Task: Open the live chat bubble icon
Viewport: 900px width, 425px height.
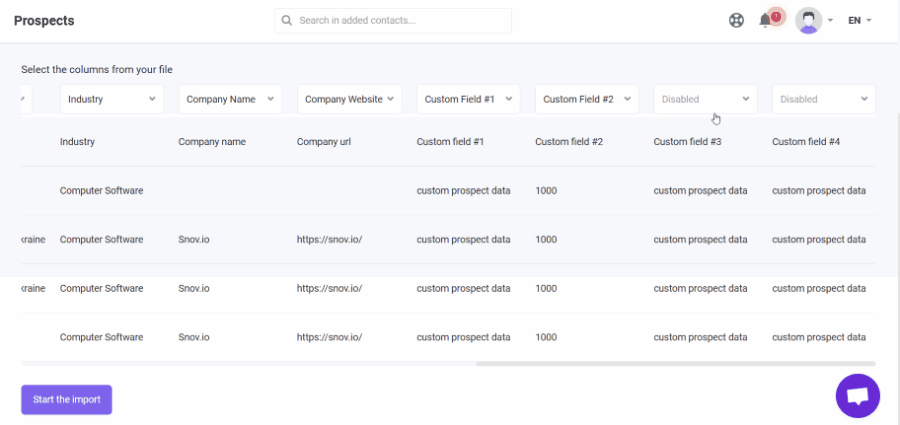Action: tap(858, 396)
